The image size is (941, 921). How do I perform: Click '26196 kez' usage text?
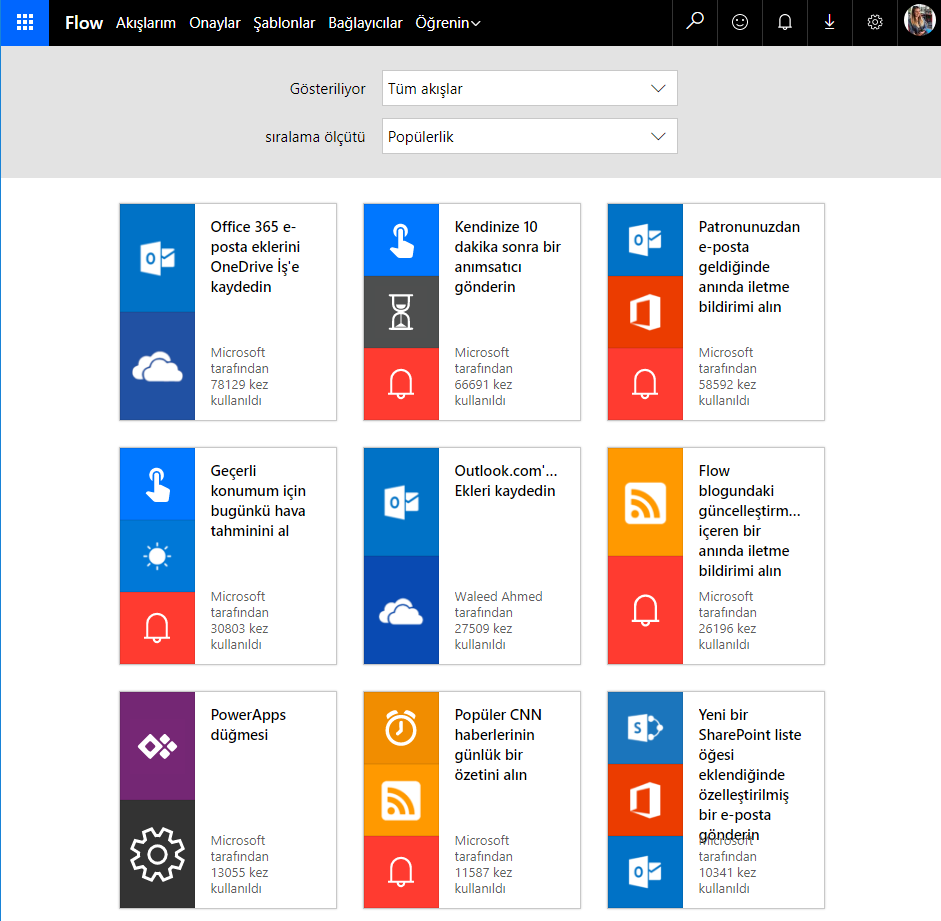point(727,628)
